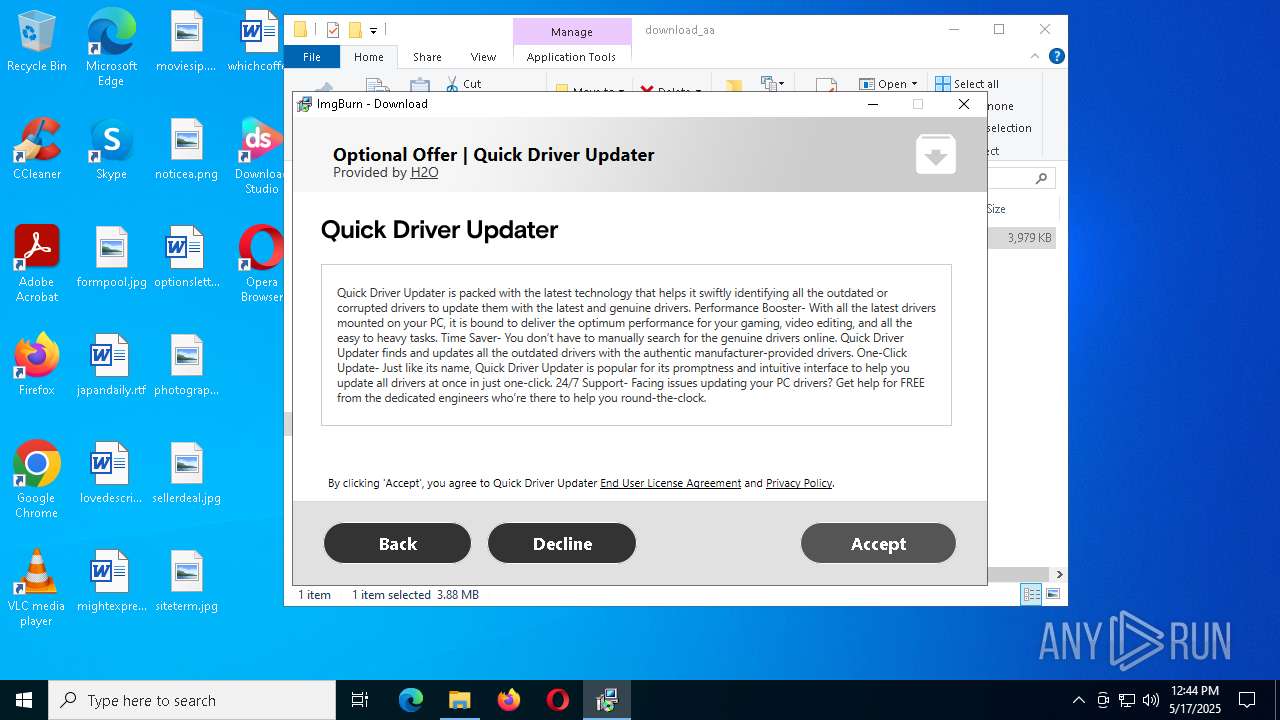Click New Folder quick access icon
This screenshot has width=1280, height=720.
[x=354, y=30]
